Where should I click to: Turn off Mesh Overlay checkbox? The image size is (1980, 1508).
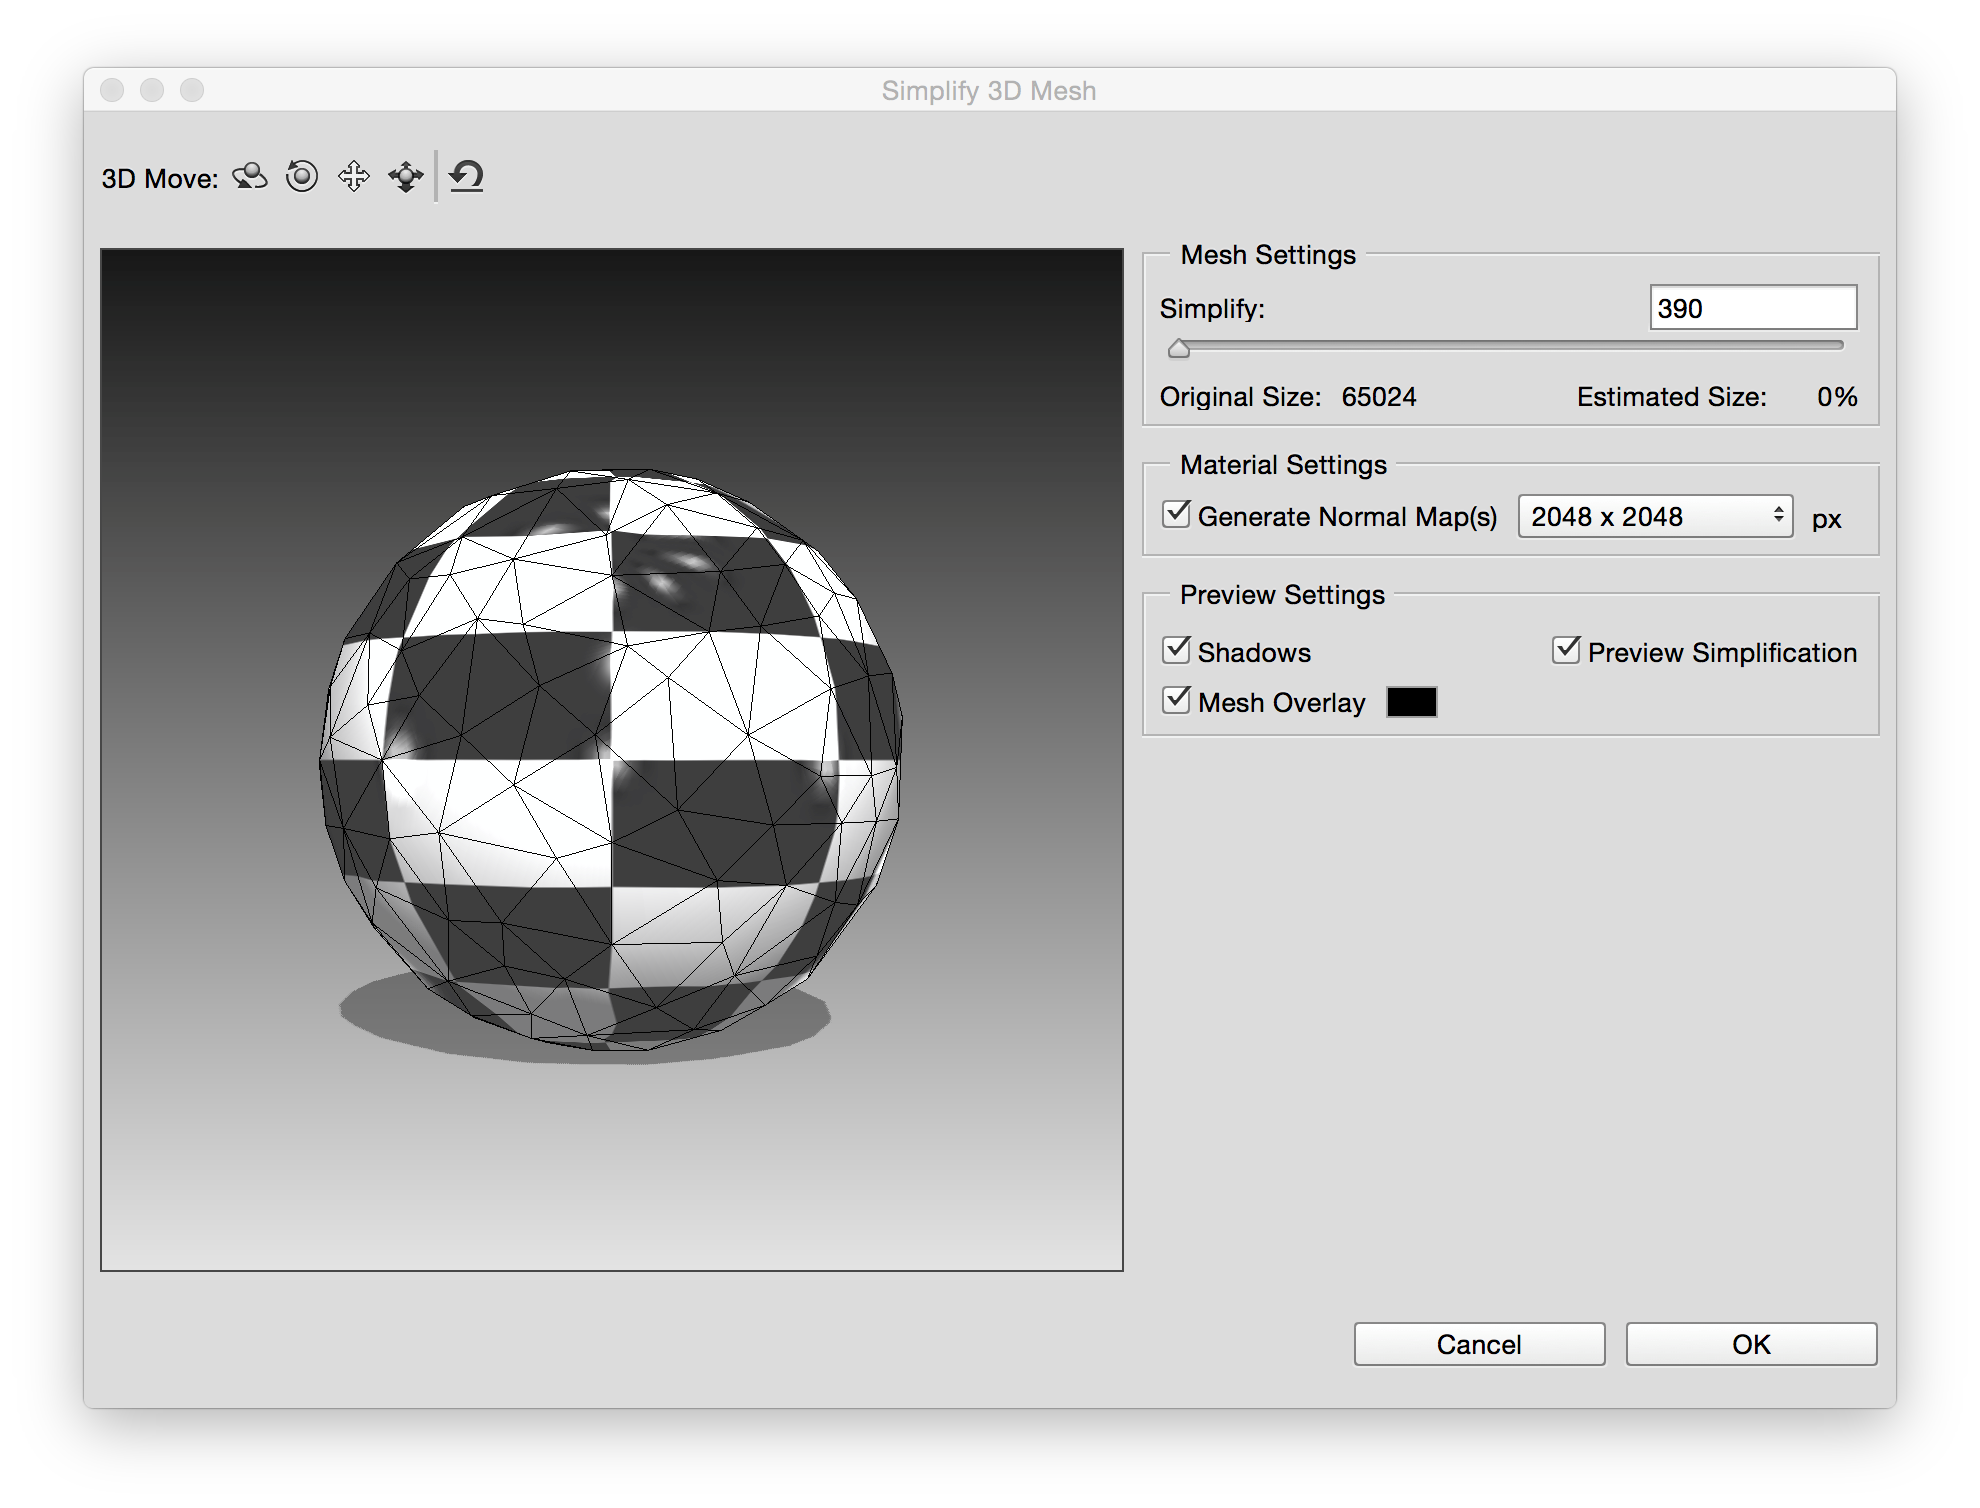pyautogui.click(x=1176, y=701)
